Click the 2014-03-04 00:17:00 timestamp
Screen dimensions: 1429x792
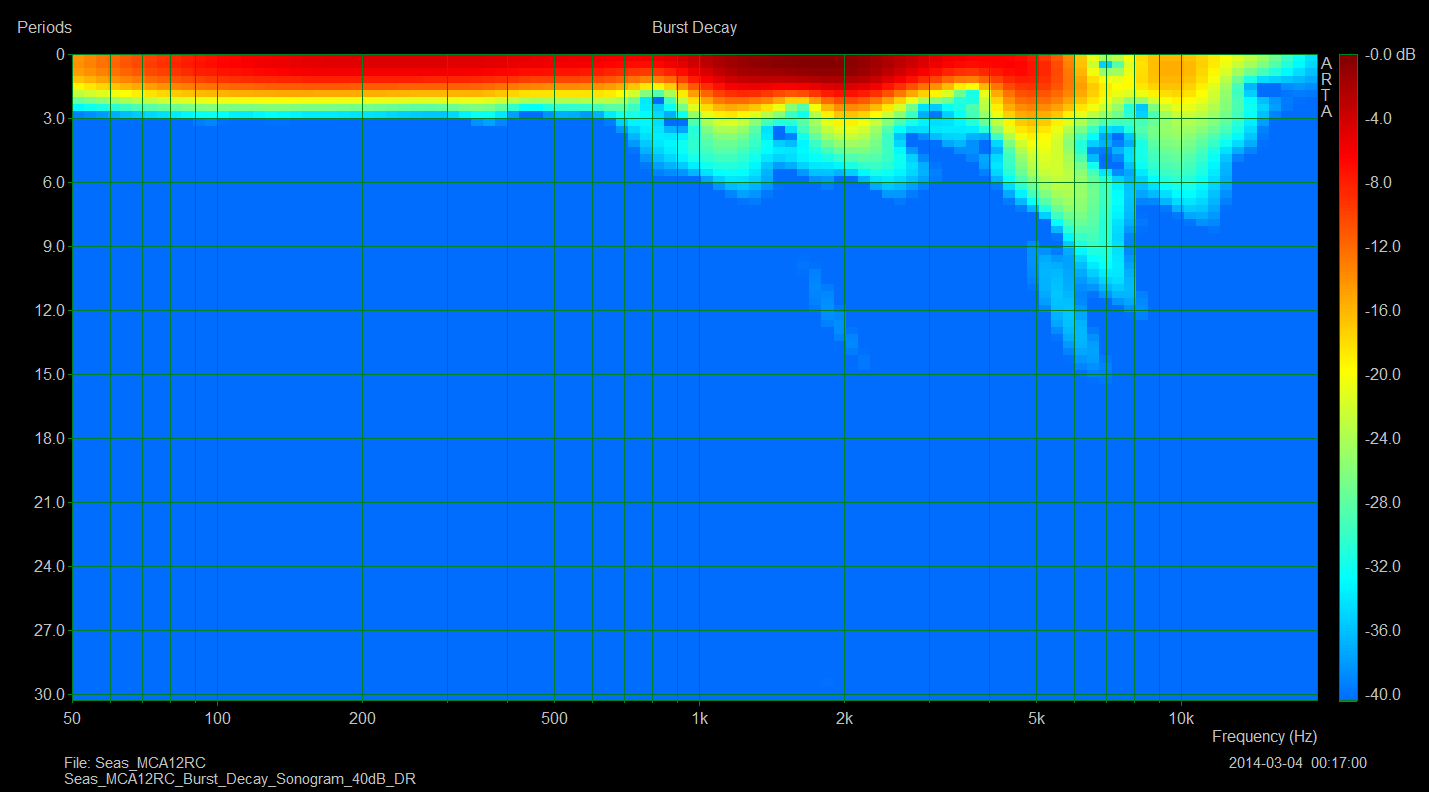1297,763
